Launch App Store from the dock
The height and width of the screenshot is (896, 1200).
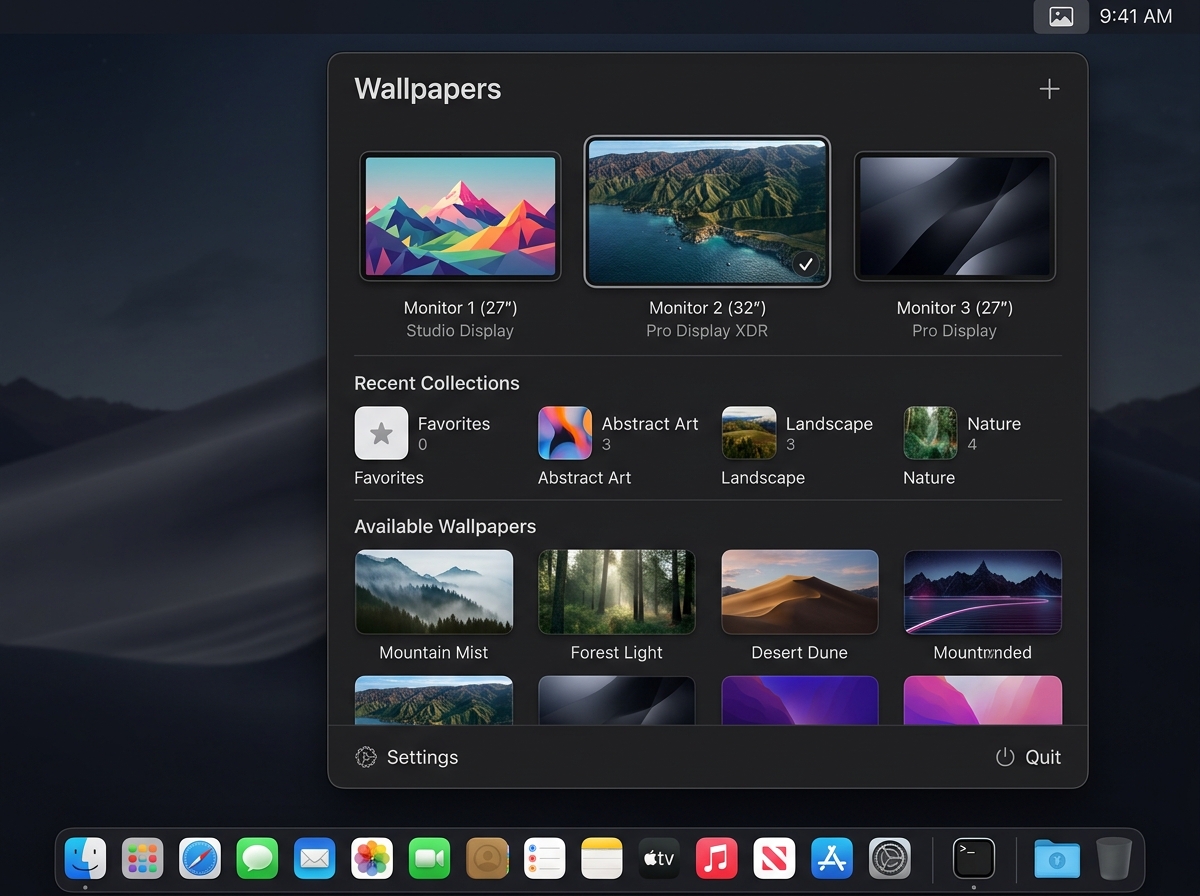(x=832, y=858)
